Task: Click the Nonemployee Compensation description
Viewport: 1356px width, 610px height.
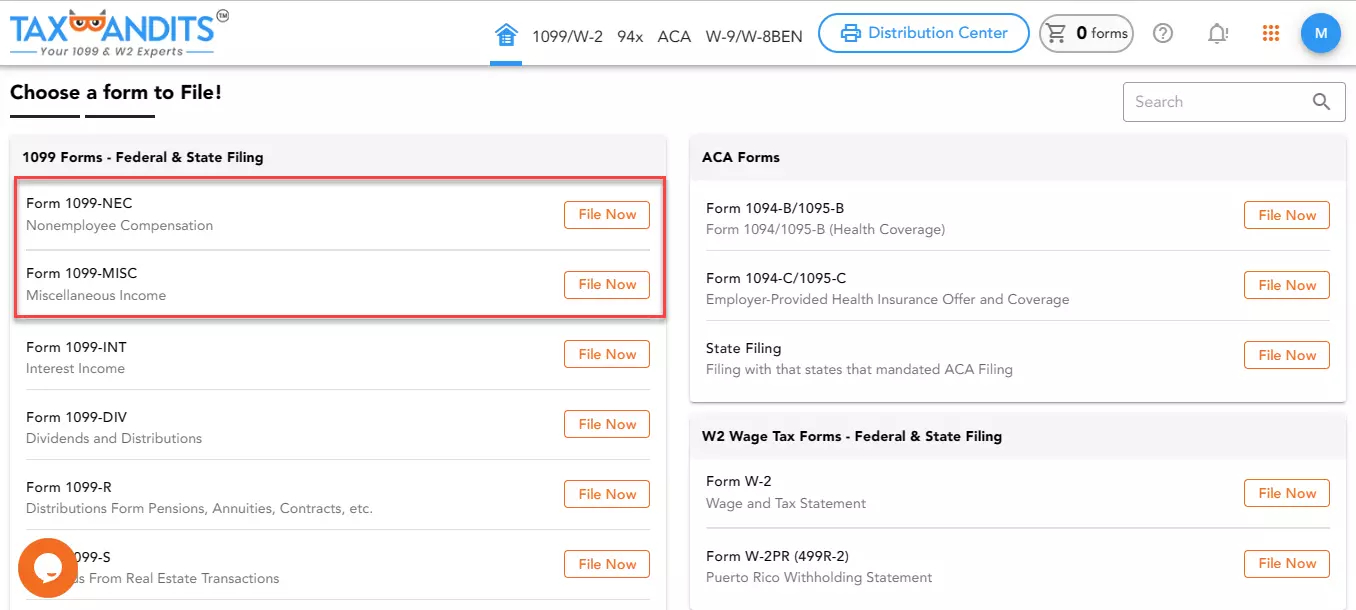Action: [120, 226]
